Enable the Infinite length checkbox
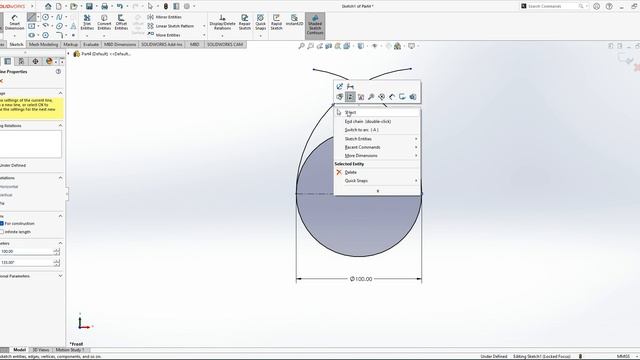640x360 pixels. pos(2,232)
